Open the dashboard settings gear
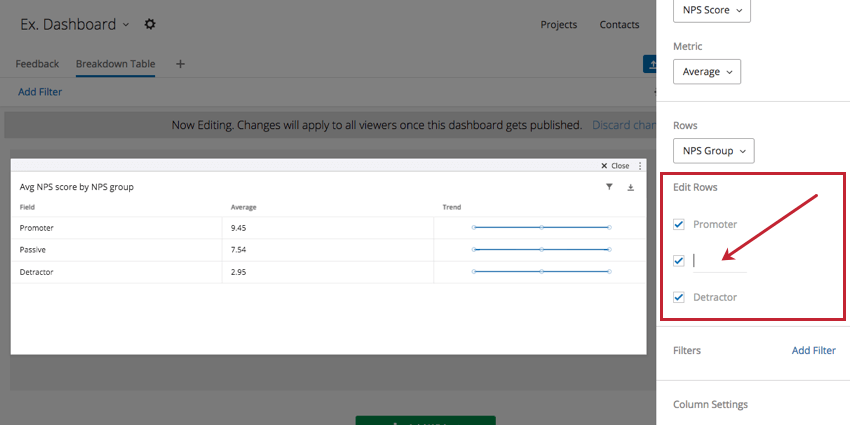The width and height of the screenshot is (850, 425). 150,24
